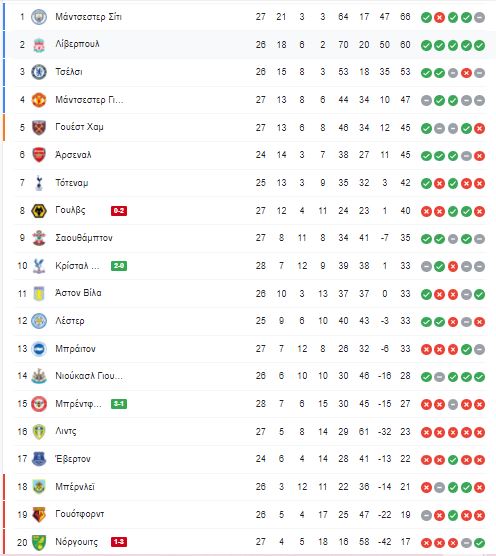Select the Manchester United crest icon

tap(39, 100)
